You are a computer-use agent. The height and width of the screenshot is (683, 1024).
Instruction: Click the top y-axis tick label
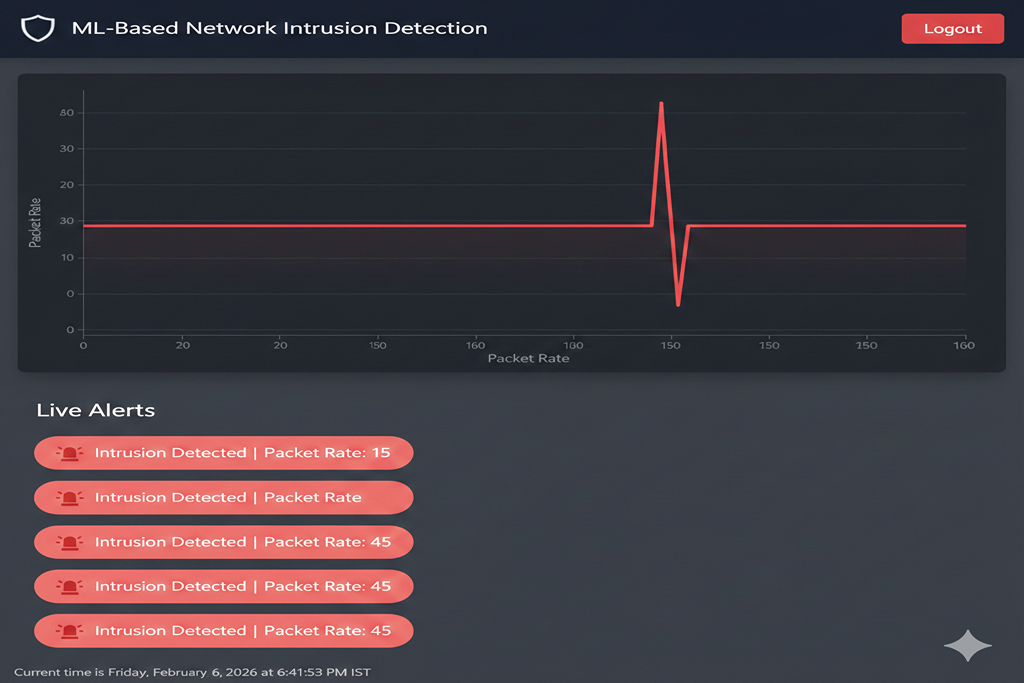[67, 112]
